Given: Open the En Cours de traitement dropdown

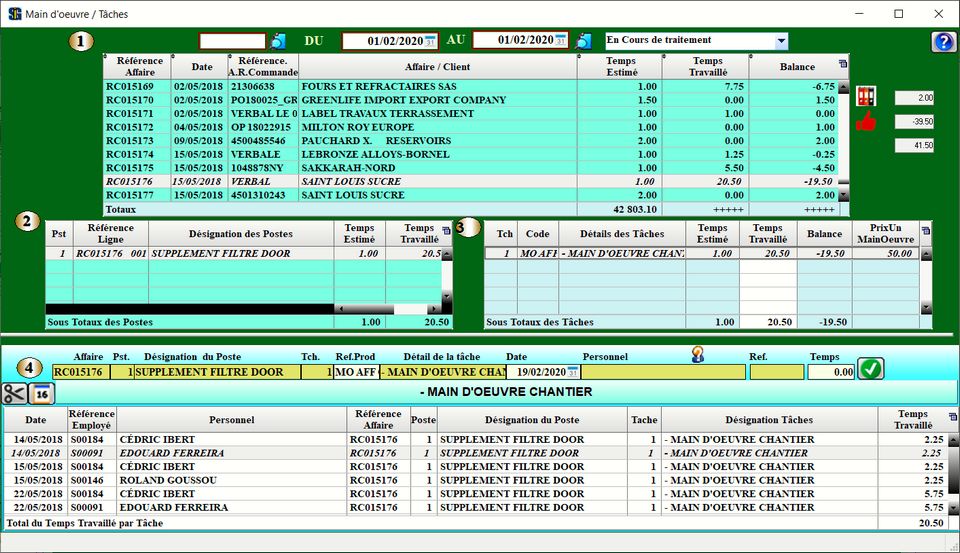Looking at the screenshot, I should click(x=781, y=41).
